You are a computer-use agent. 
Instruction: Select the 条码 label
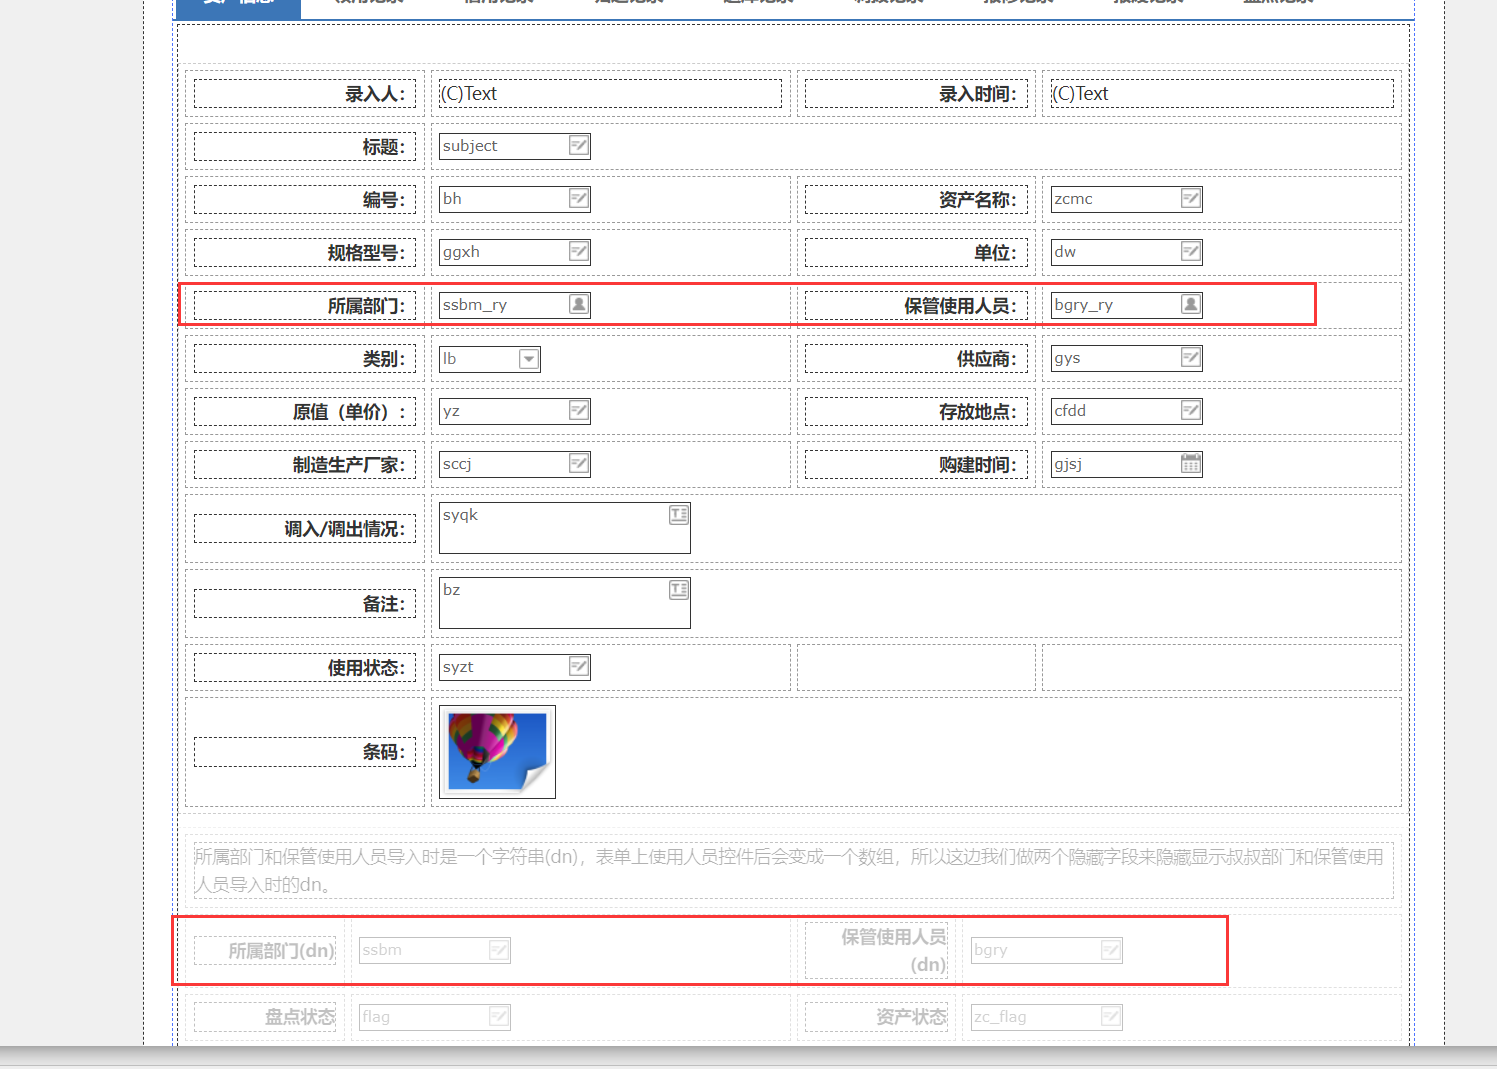click(x=305, y=752)
